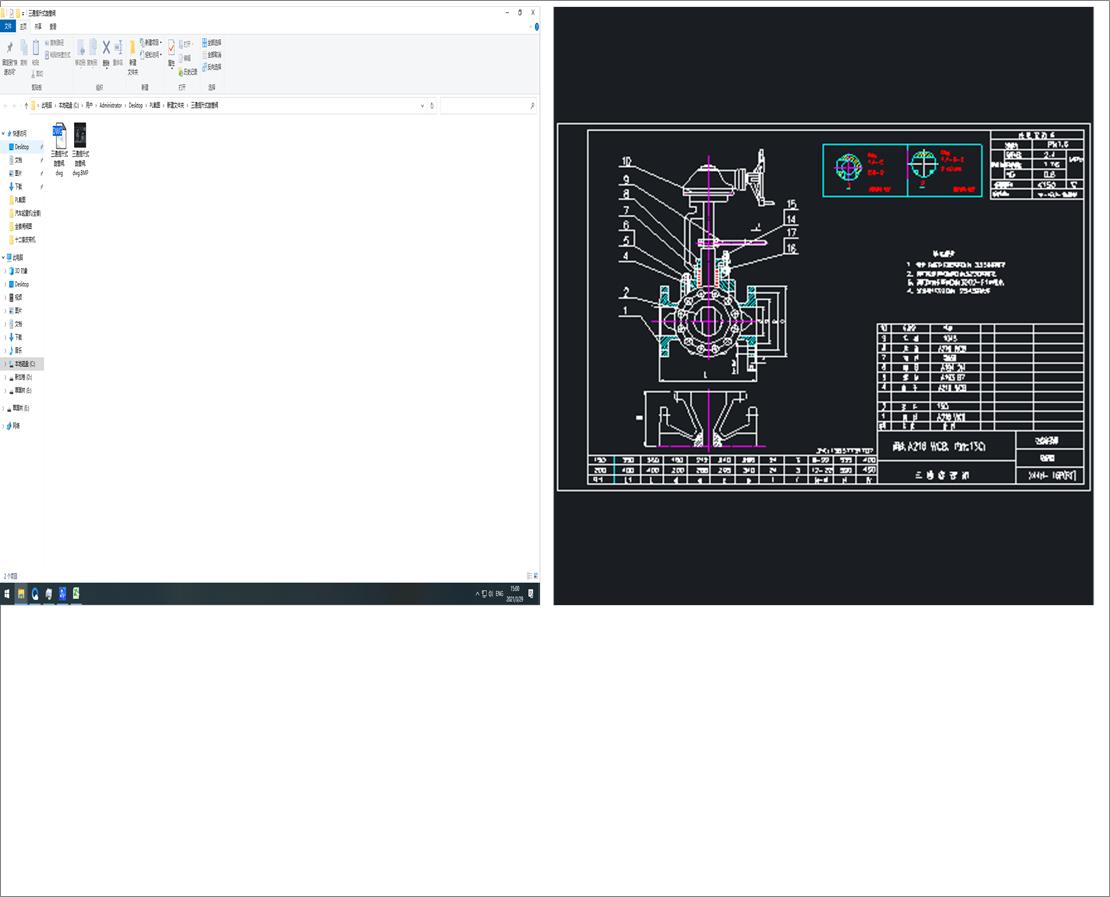Collapse the Quick access tree node
Image resolution: width=1110 pixels, height=897 pixels.
pos(4,133)
